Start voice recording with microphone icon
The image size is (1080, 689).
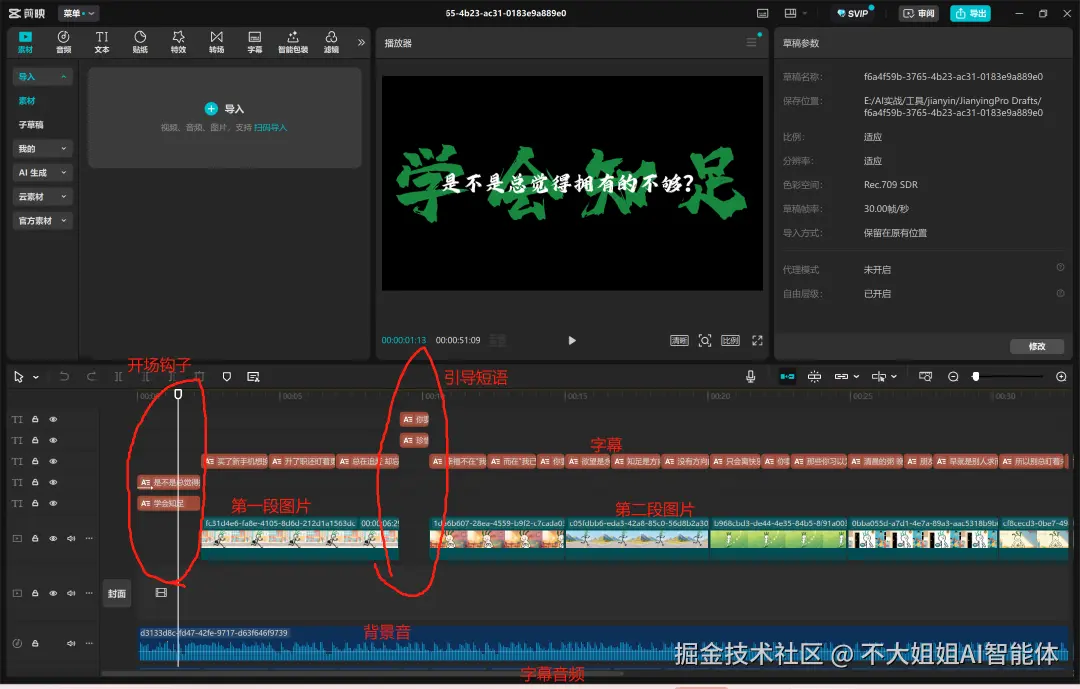point(751,376)
